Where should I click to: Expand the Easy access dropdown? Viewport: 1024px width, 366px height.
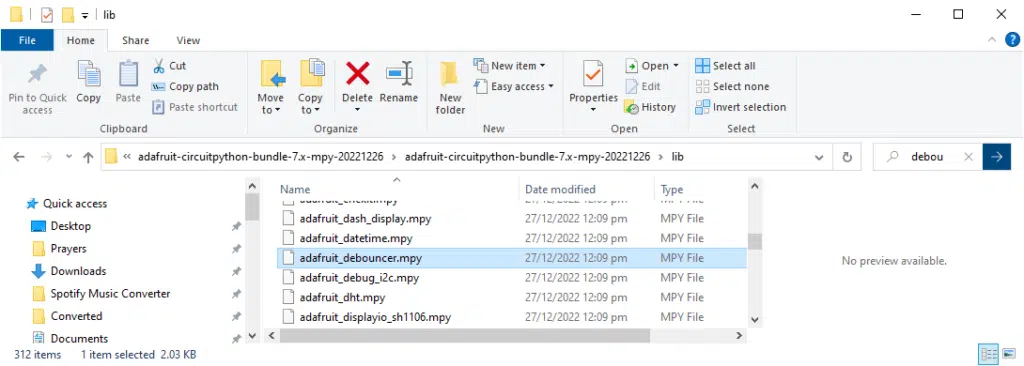[x=551, y=86]
